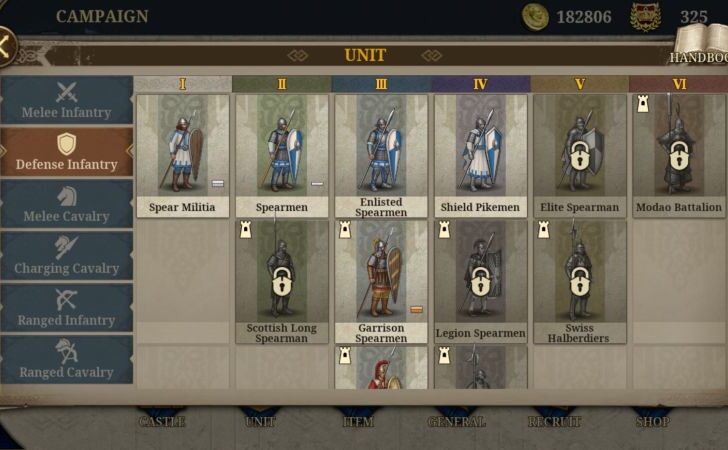Open the Shop bottom tab
Image resolution: width=728 pixels, height=450 pixels.
(652, 421)
